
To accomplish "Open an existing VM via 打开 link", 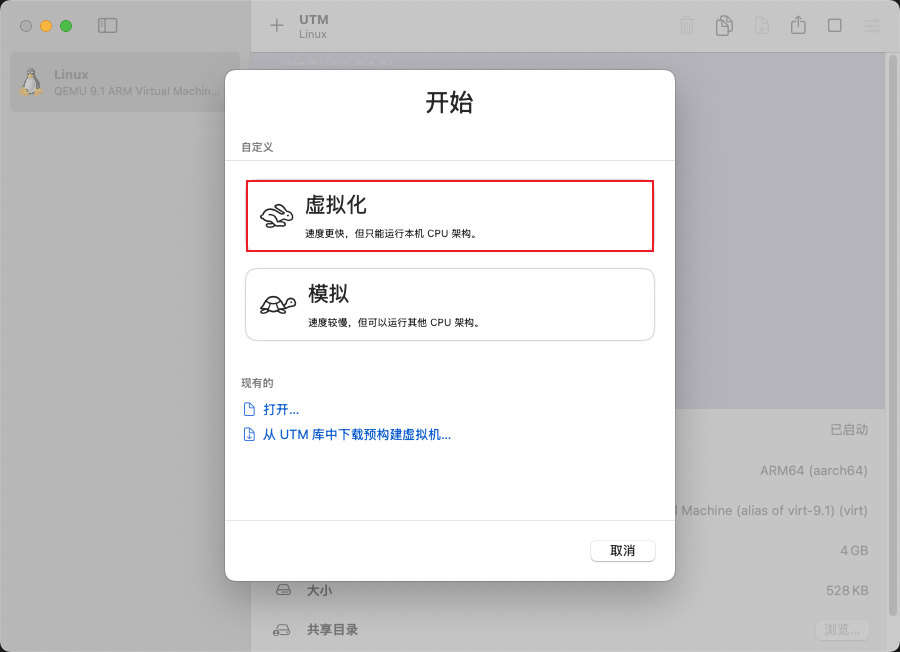I will pos(281,409).
